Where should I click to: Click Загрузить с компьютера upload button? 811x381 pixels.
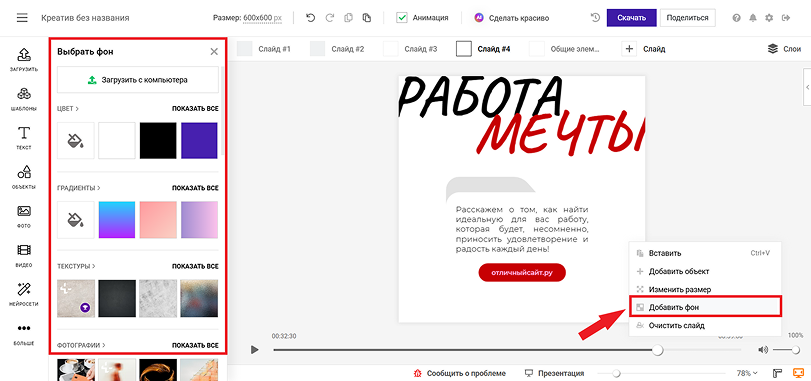coord(138,80)
